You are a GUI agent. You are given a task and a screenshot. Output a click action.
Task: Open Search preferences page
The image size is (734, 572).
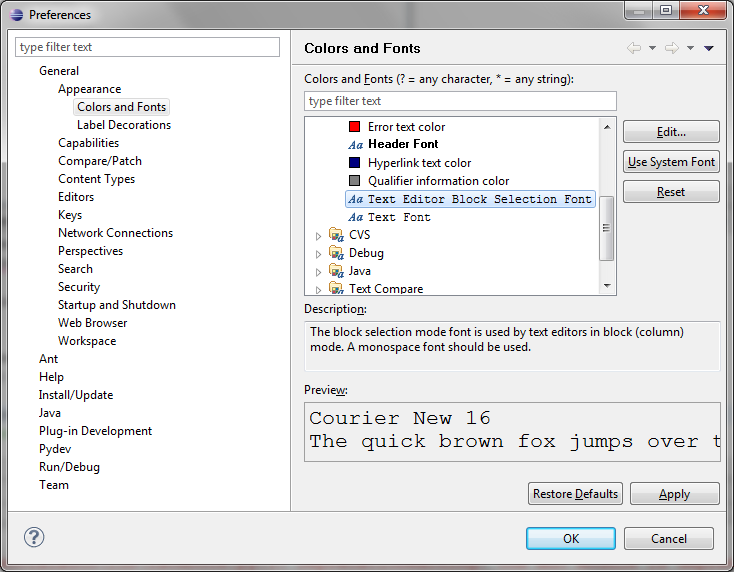point(75,269)
